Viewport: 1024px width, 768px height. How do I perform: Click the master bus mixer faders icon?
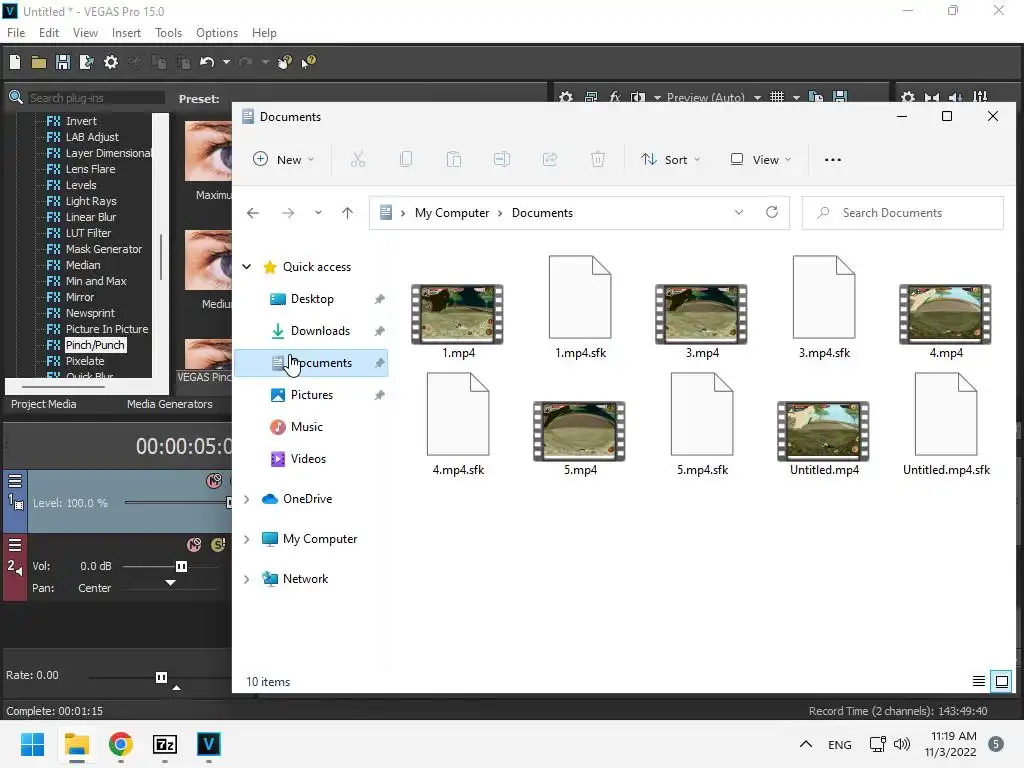[x=980, y=97]
